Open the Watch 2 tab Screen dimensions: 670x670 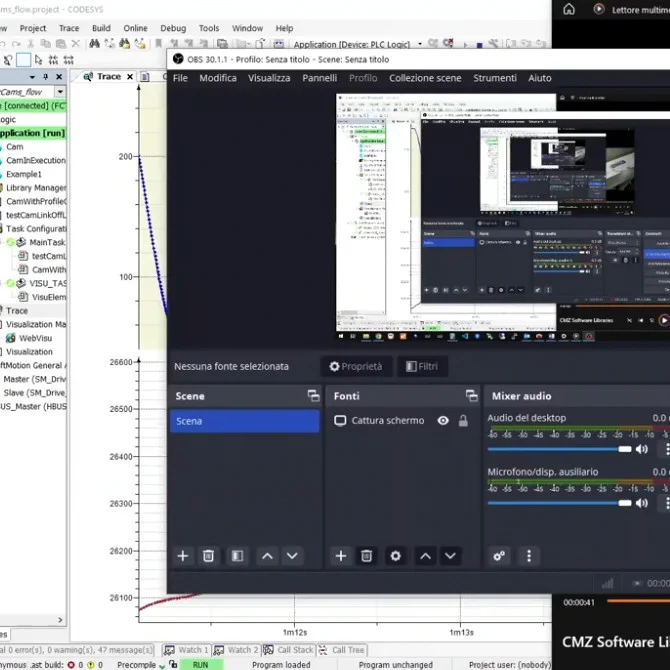pos(236,650)
